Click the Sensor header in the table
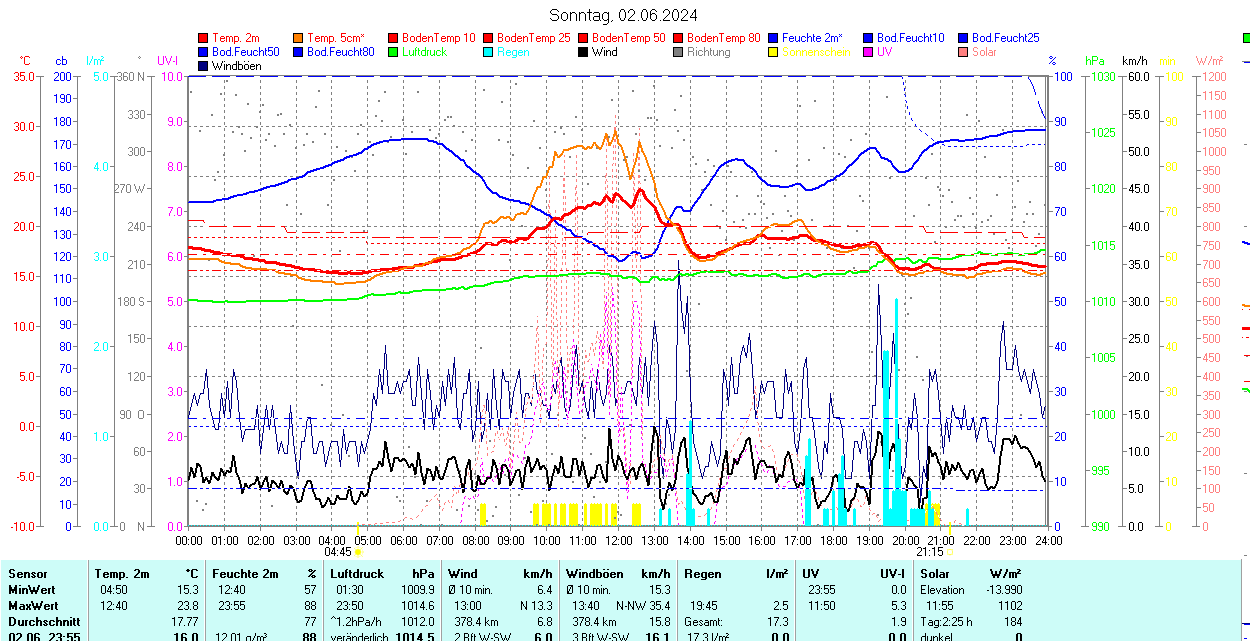1250x641 pixels. [27, 574]
